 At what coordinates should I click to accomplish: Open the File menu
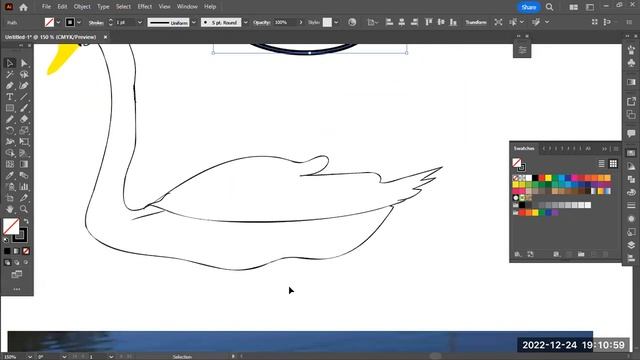47,7
